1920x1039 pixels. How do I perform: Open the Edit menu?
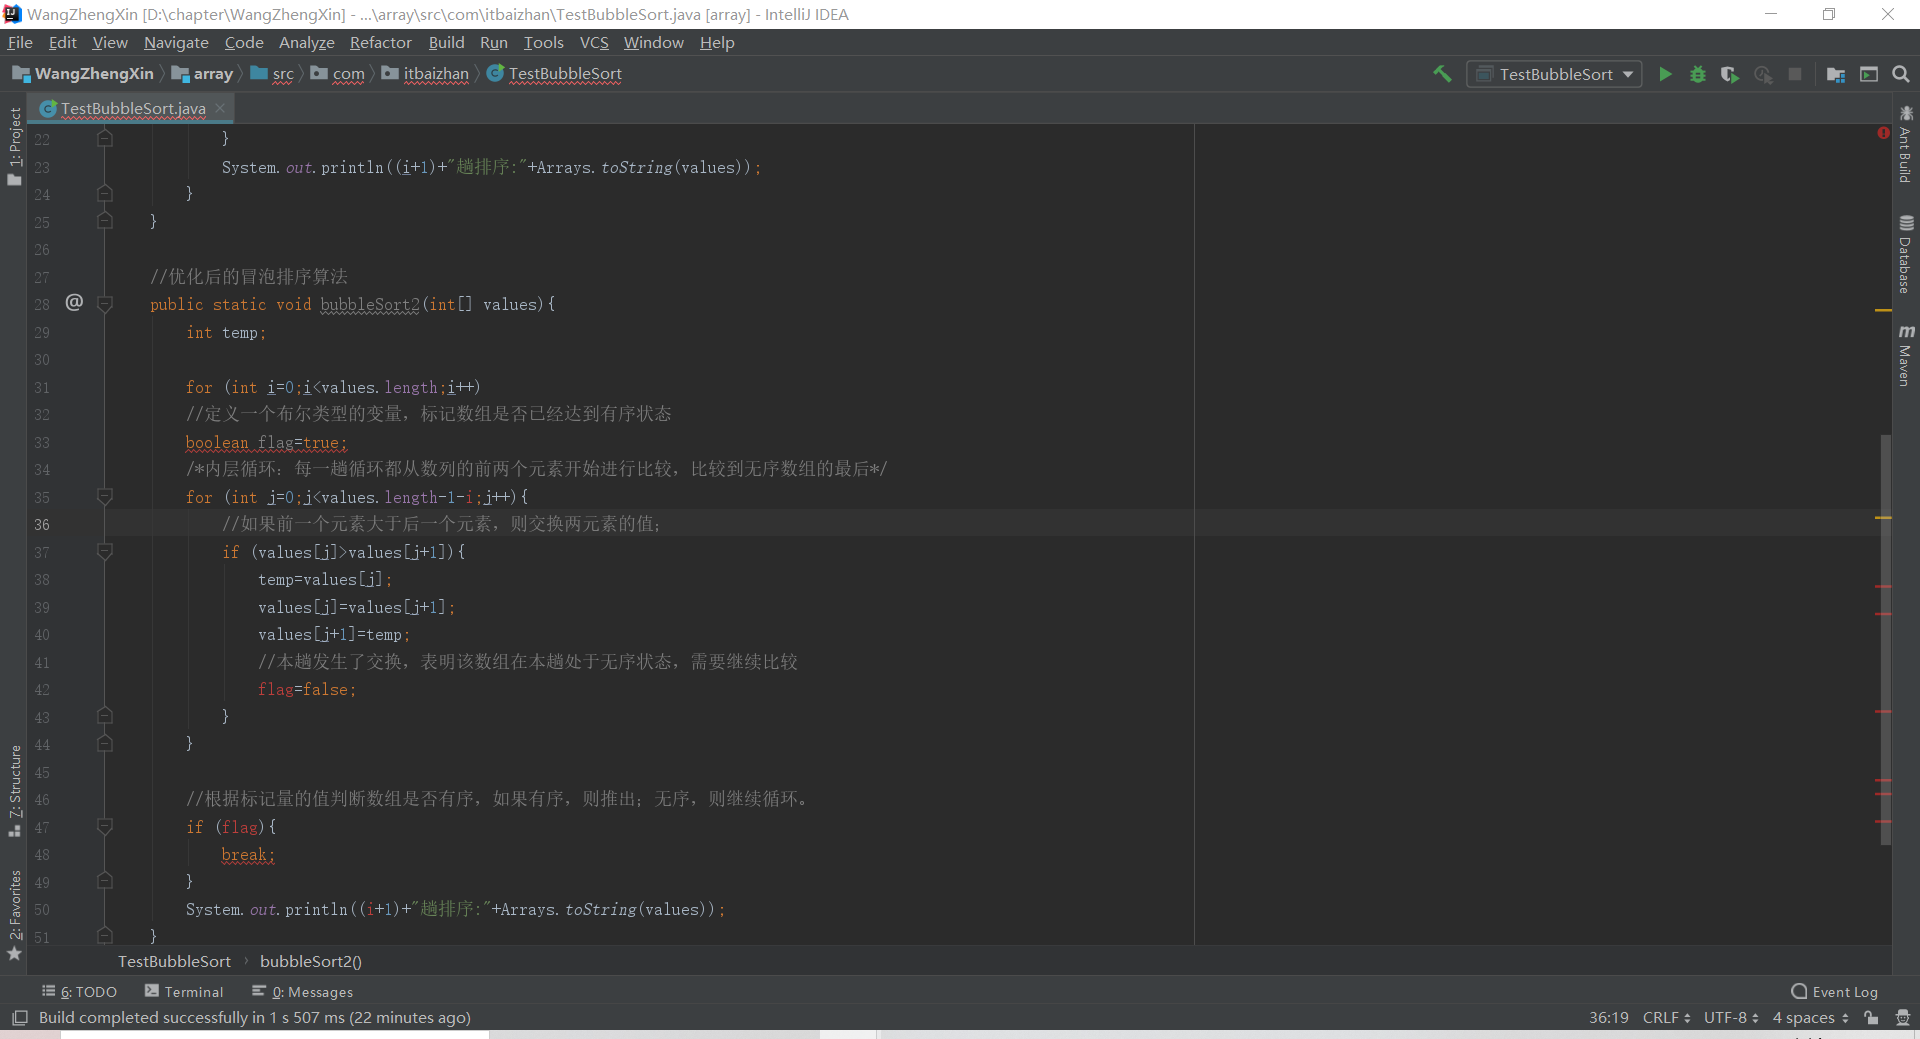pyautogui.click(x=62, y=42)
